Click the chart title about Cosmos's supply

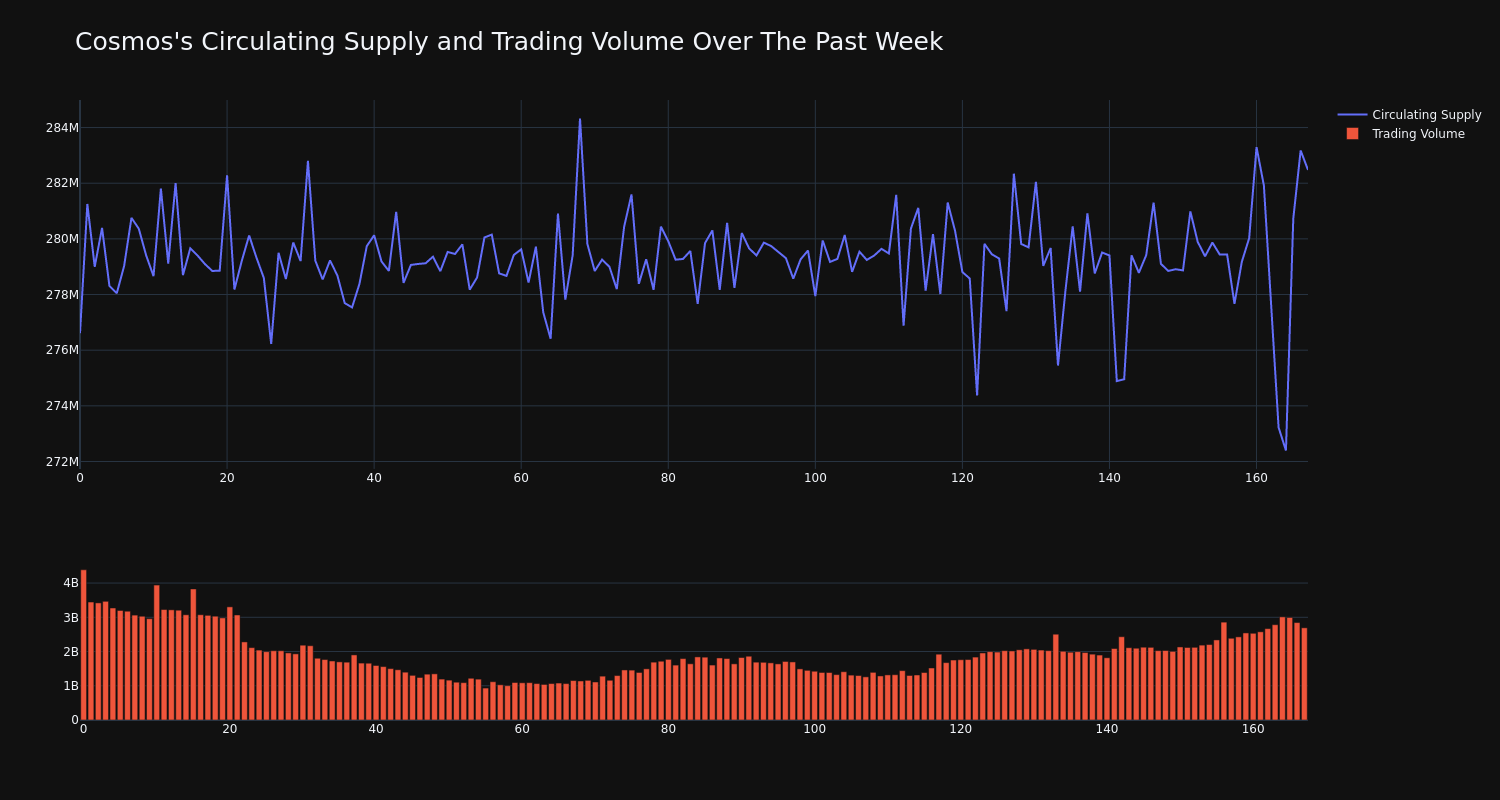coord(509,42)
